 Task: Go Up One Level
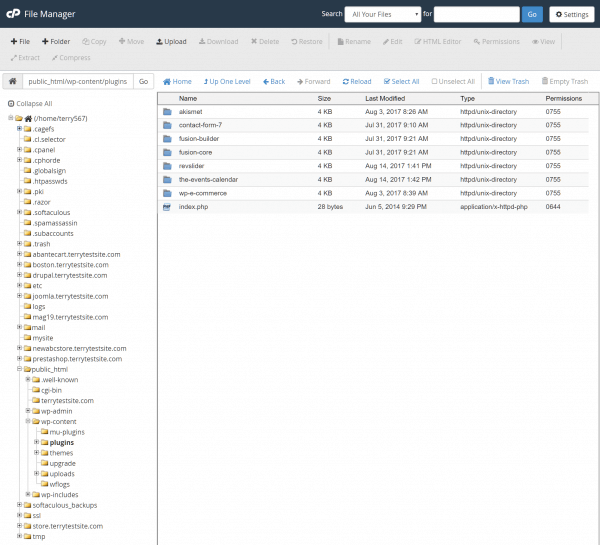coord(227,82)
